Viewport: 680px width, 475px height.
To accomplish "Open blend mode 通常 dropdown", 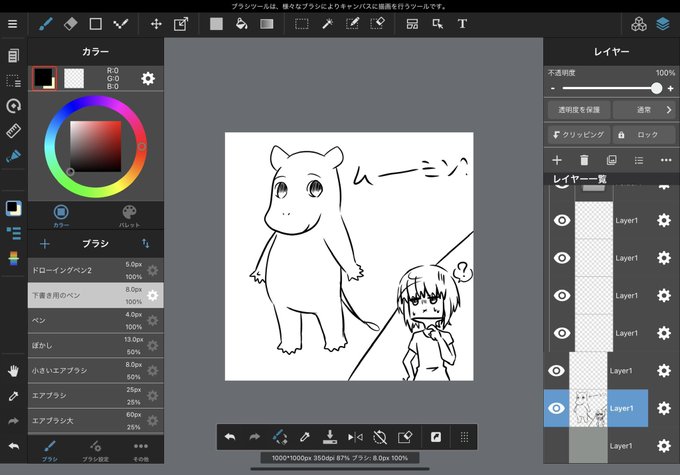I will coord(644,110).
